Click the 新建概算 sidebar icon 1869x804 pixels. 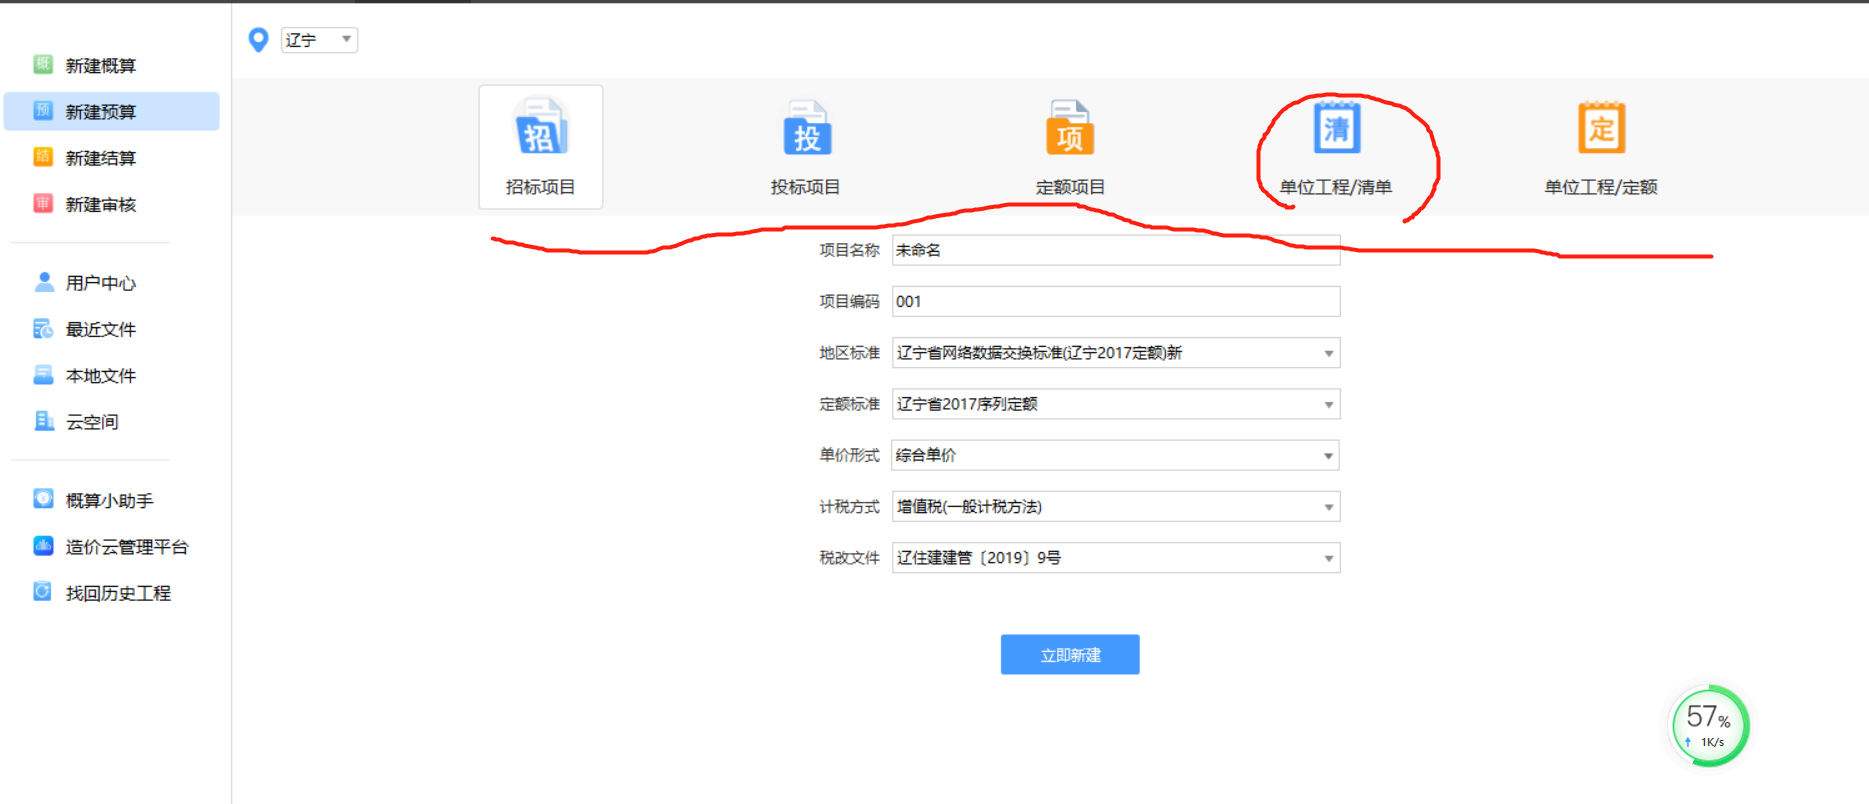coord(43,65)
